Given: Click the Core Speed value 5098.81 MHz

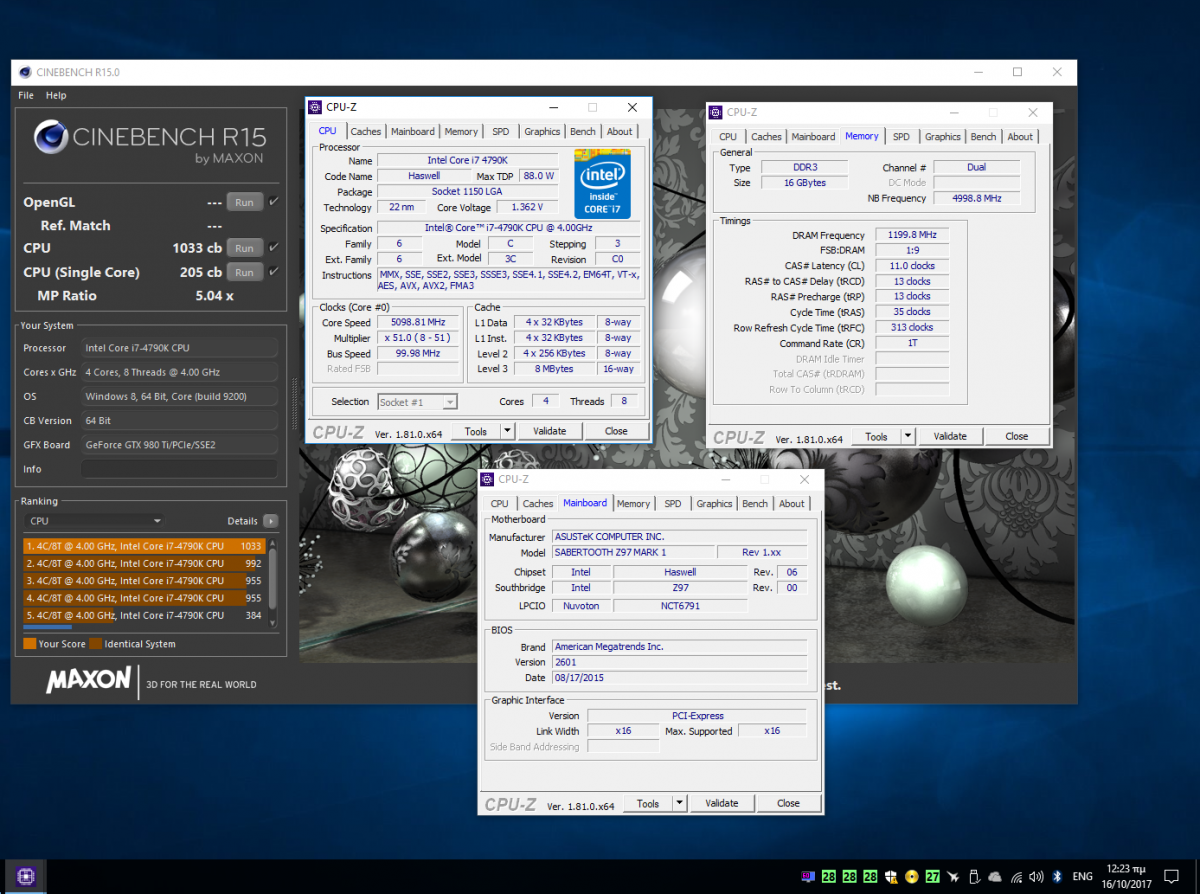Looking at the screenshot, I should point(418,323).
